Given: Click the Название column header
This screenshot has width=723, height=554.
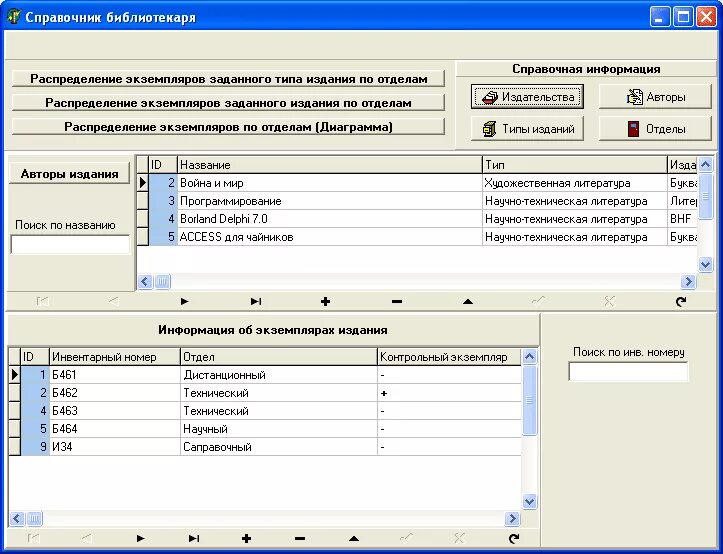Looking at the screenshot, I should point(330,165).
